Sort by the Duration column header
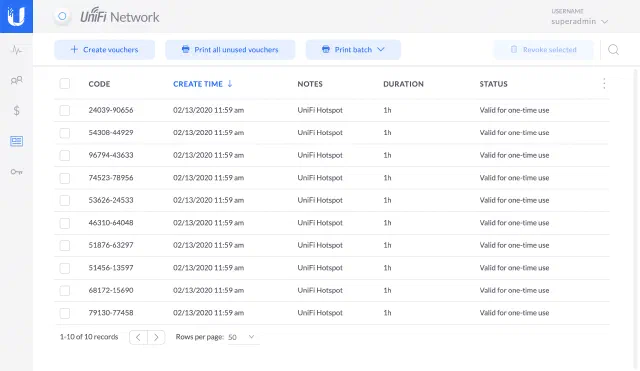The height and width of the screenshot is (371, 640). (x=403, y=84)
